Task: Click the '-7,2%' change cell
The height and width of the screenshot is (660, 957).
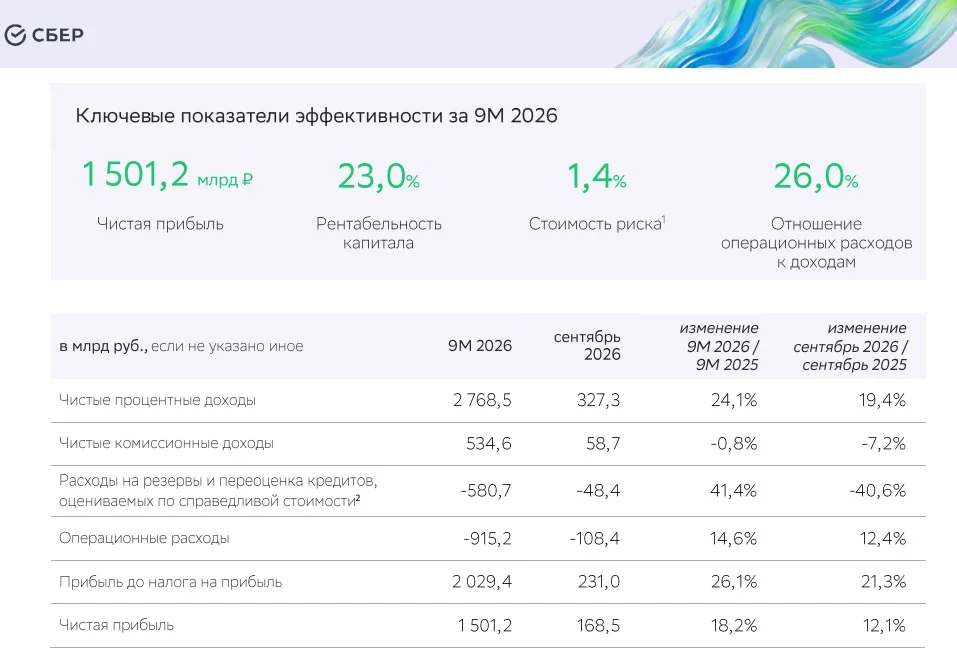Action: coord(883,443)
